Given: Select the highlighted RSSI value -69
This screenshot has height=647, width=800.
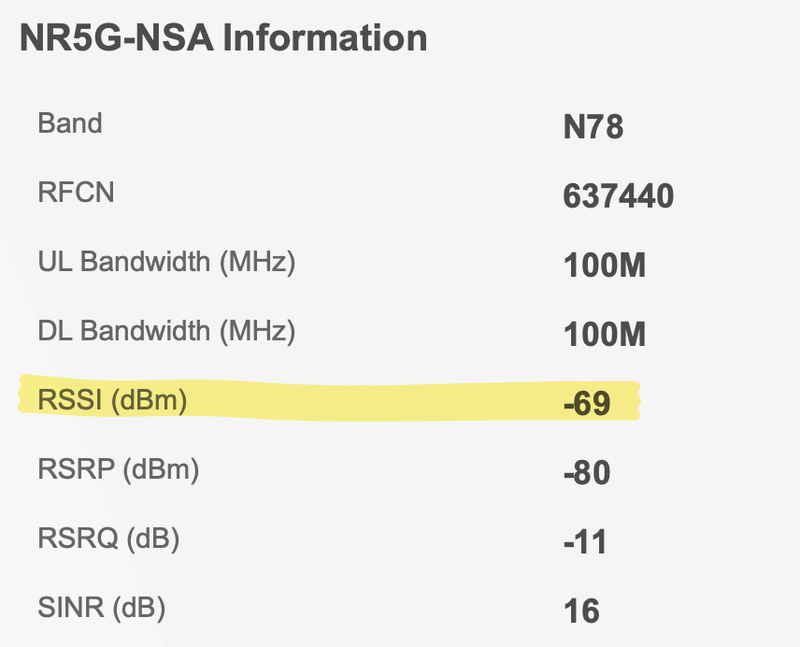Looking at the screenshot, I should pyautogui.click(x=587, y=404).
